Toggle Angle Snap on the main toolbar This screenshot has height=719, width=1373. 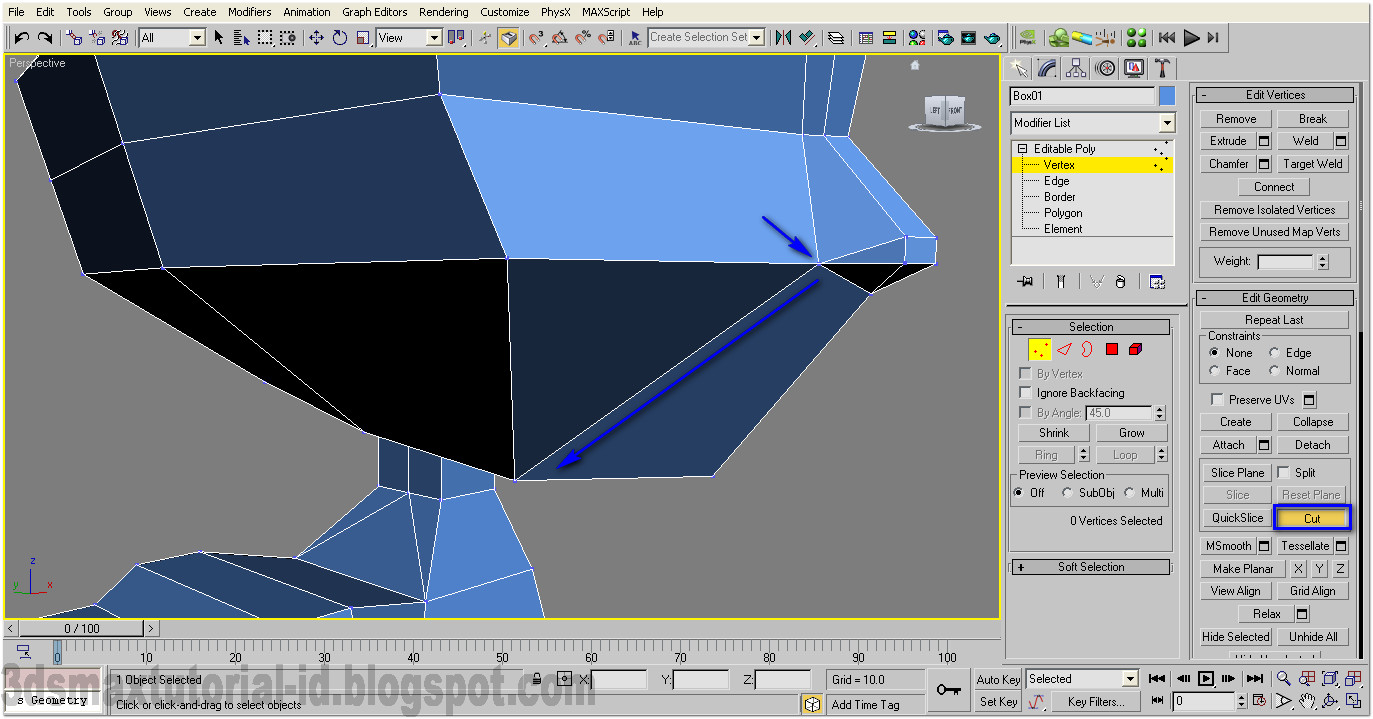559,37
